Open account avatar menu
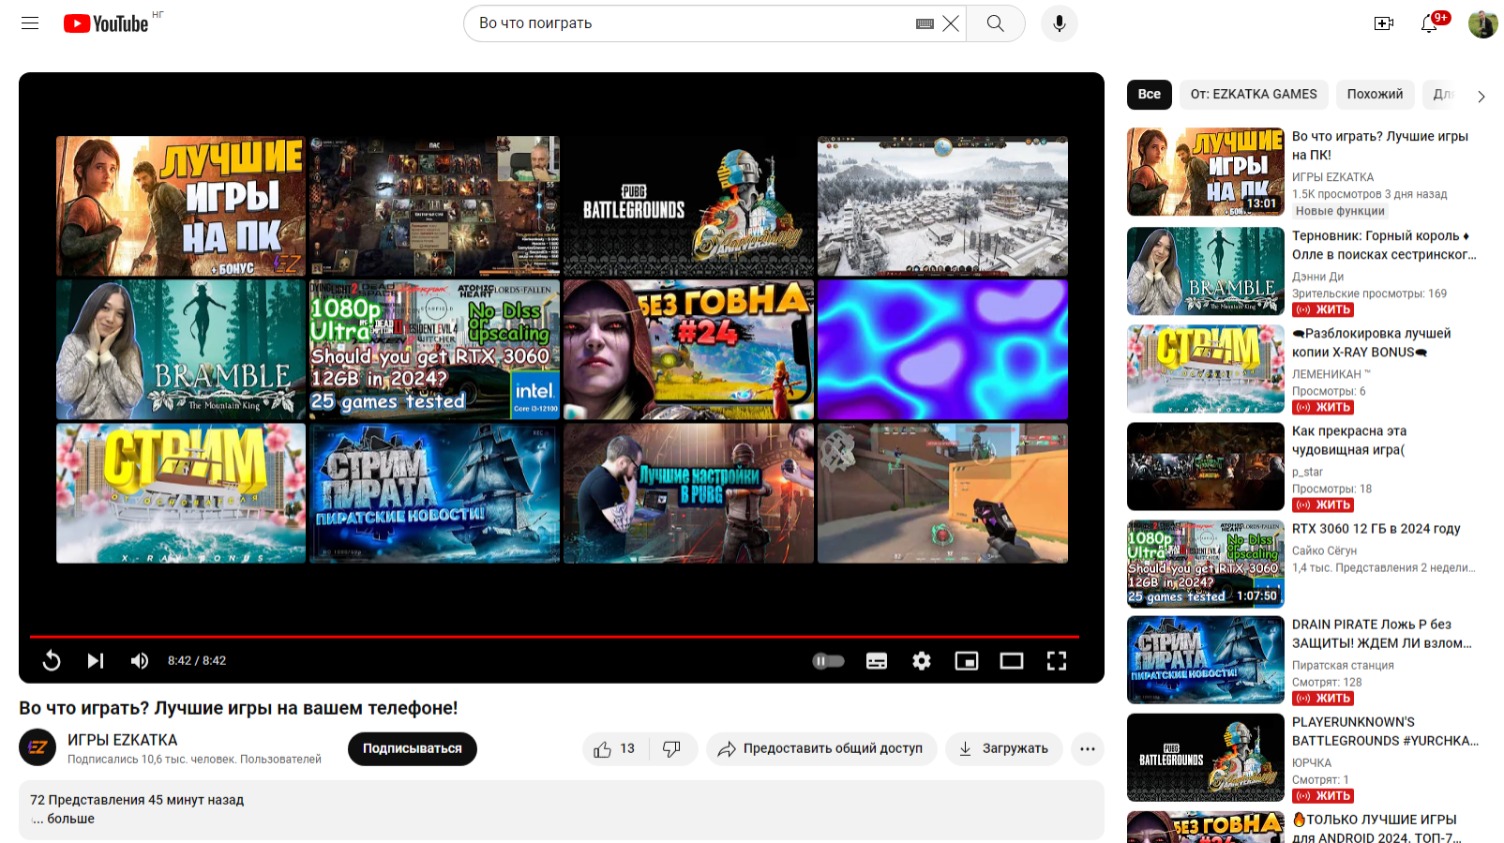This screenshot has height=843, width=1504. [x=1482, y=23]
